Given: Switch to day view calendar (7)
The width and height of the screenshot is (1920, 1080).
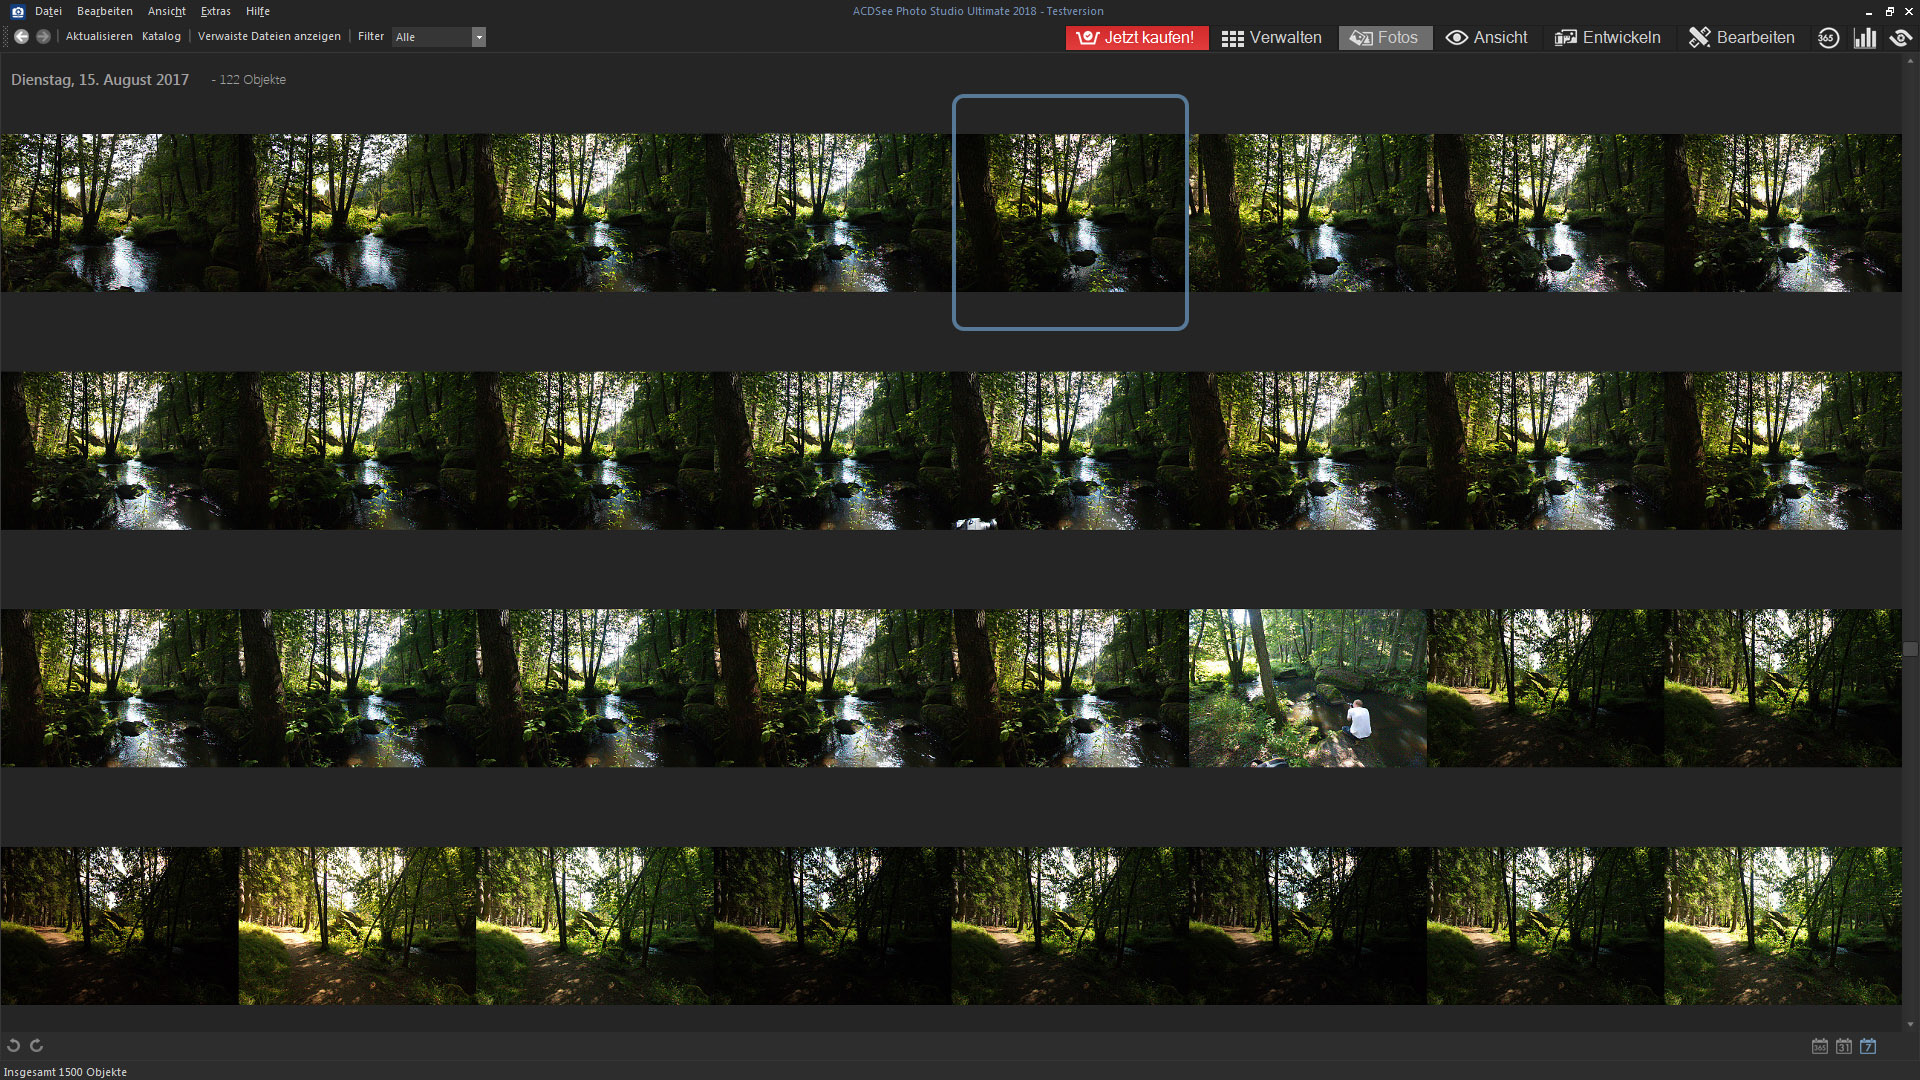Looking at the screenshot, I should (x=1868, y=1047).
